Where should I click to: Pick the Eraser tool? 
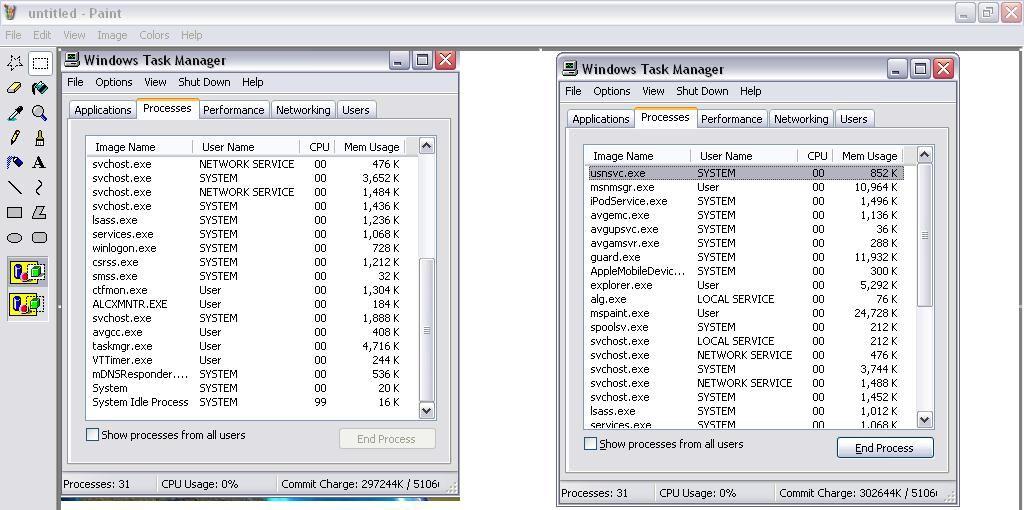click(x=15, y=88)
